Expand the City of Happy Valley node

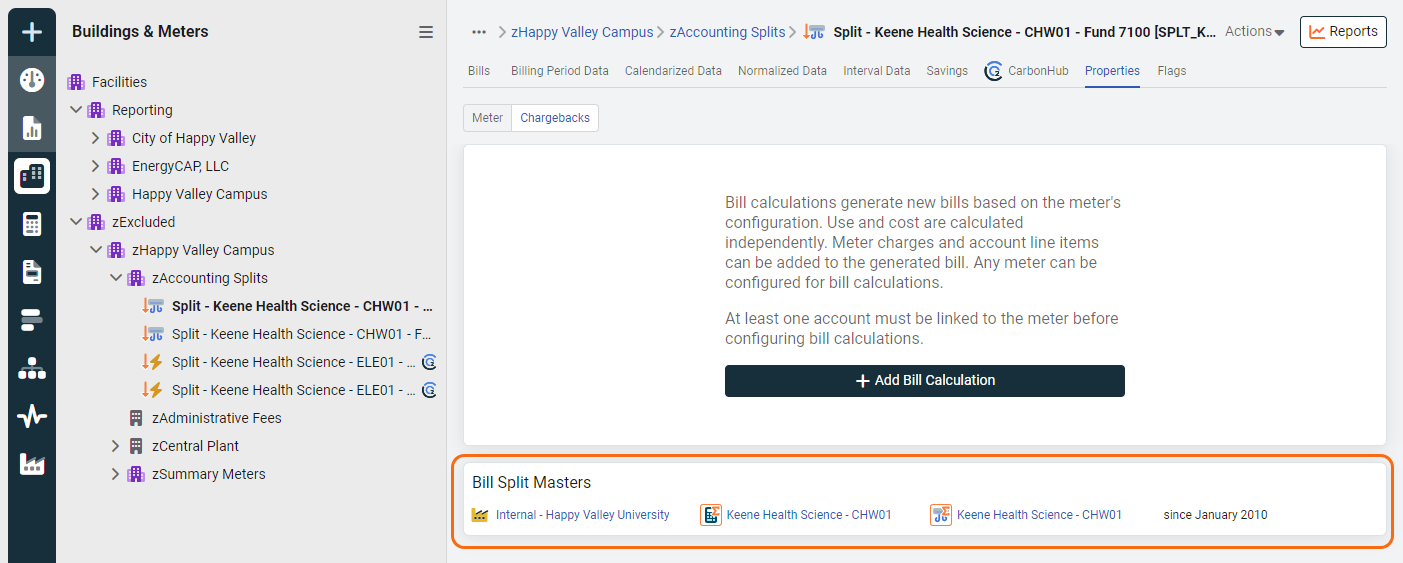pos(96,138)
